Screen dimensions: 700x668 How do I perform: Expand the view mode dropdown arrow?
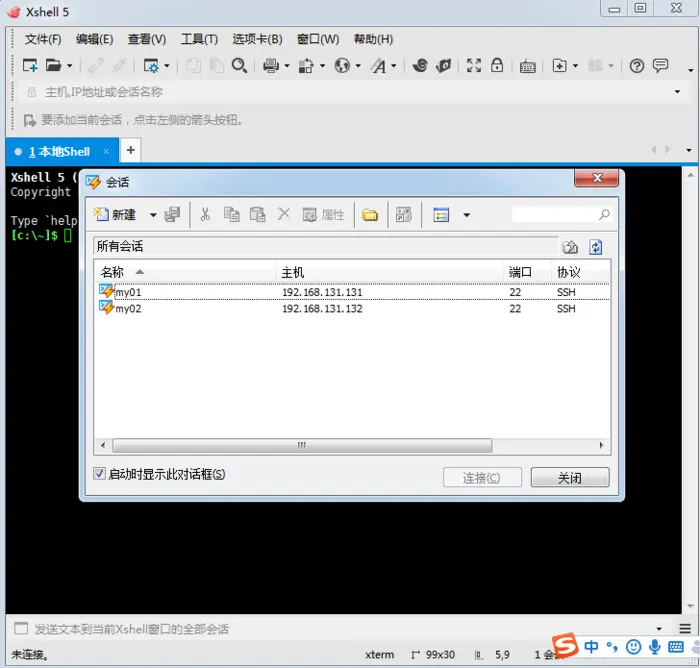pos(467,215)
